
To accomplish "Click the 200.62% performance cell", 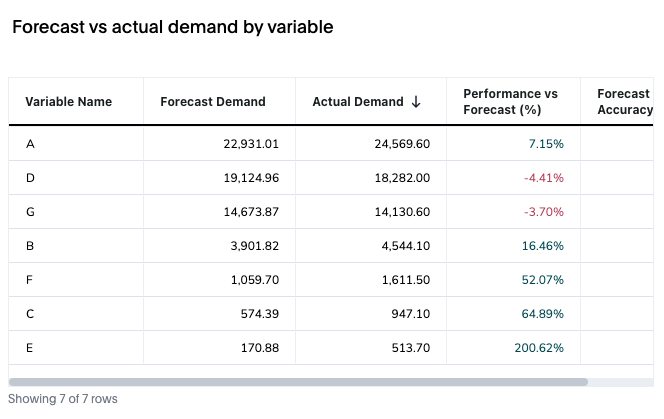I will click(540, 348).
